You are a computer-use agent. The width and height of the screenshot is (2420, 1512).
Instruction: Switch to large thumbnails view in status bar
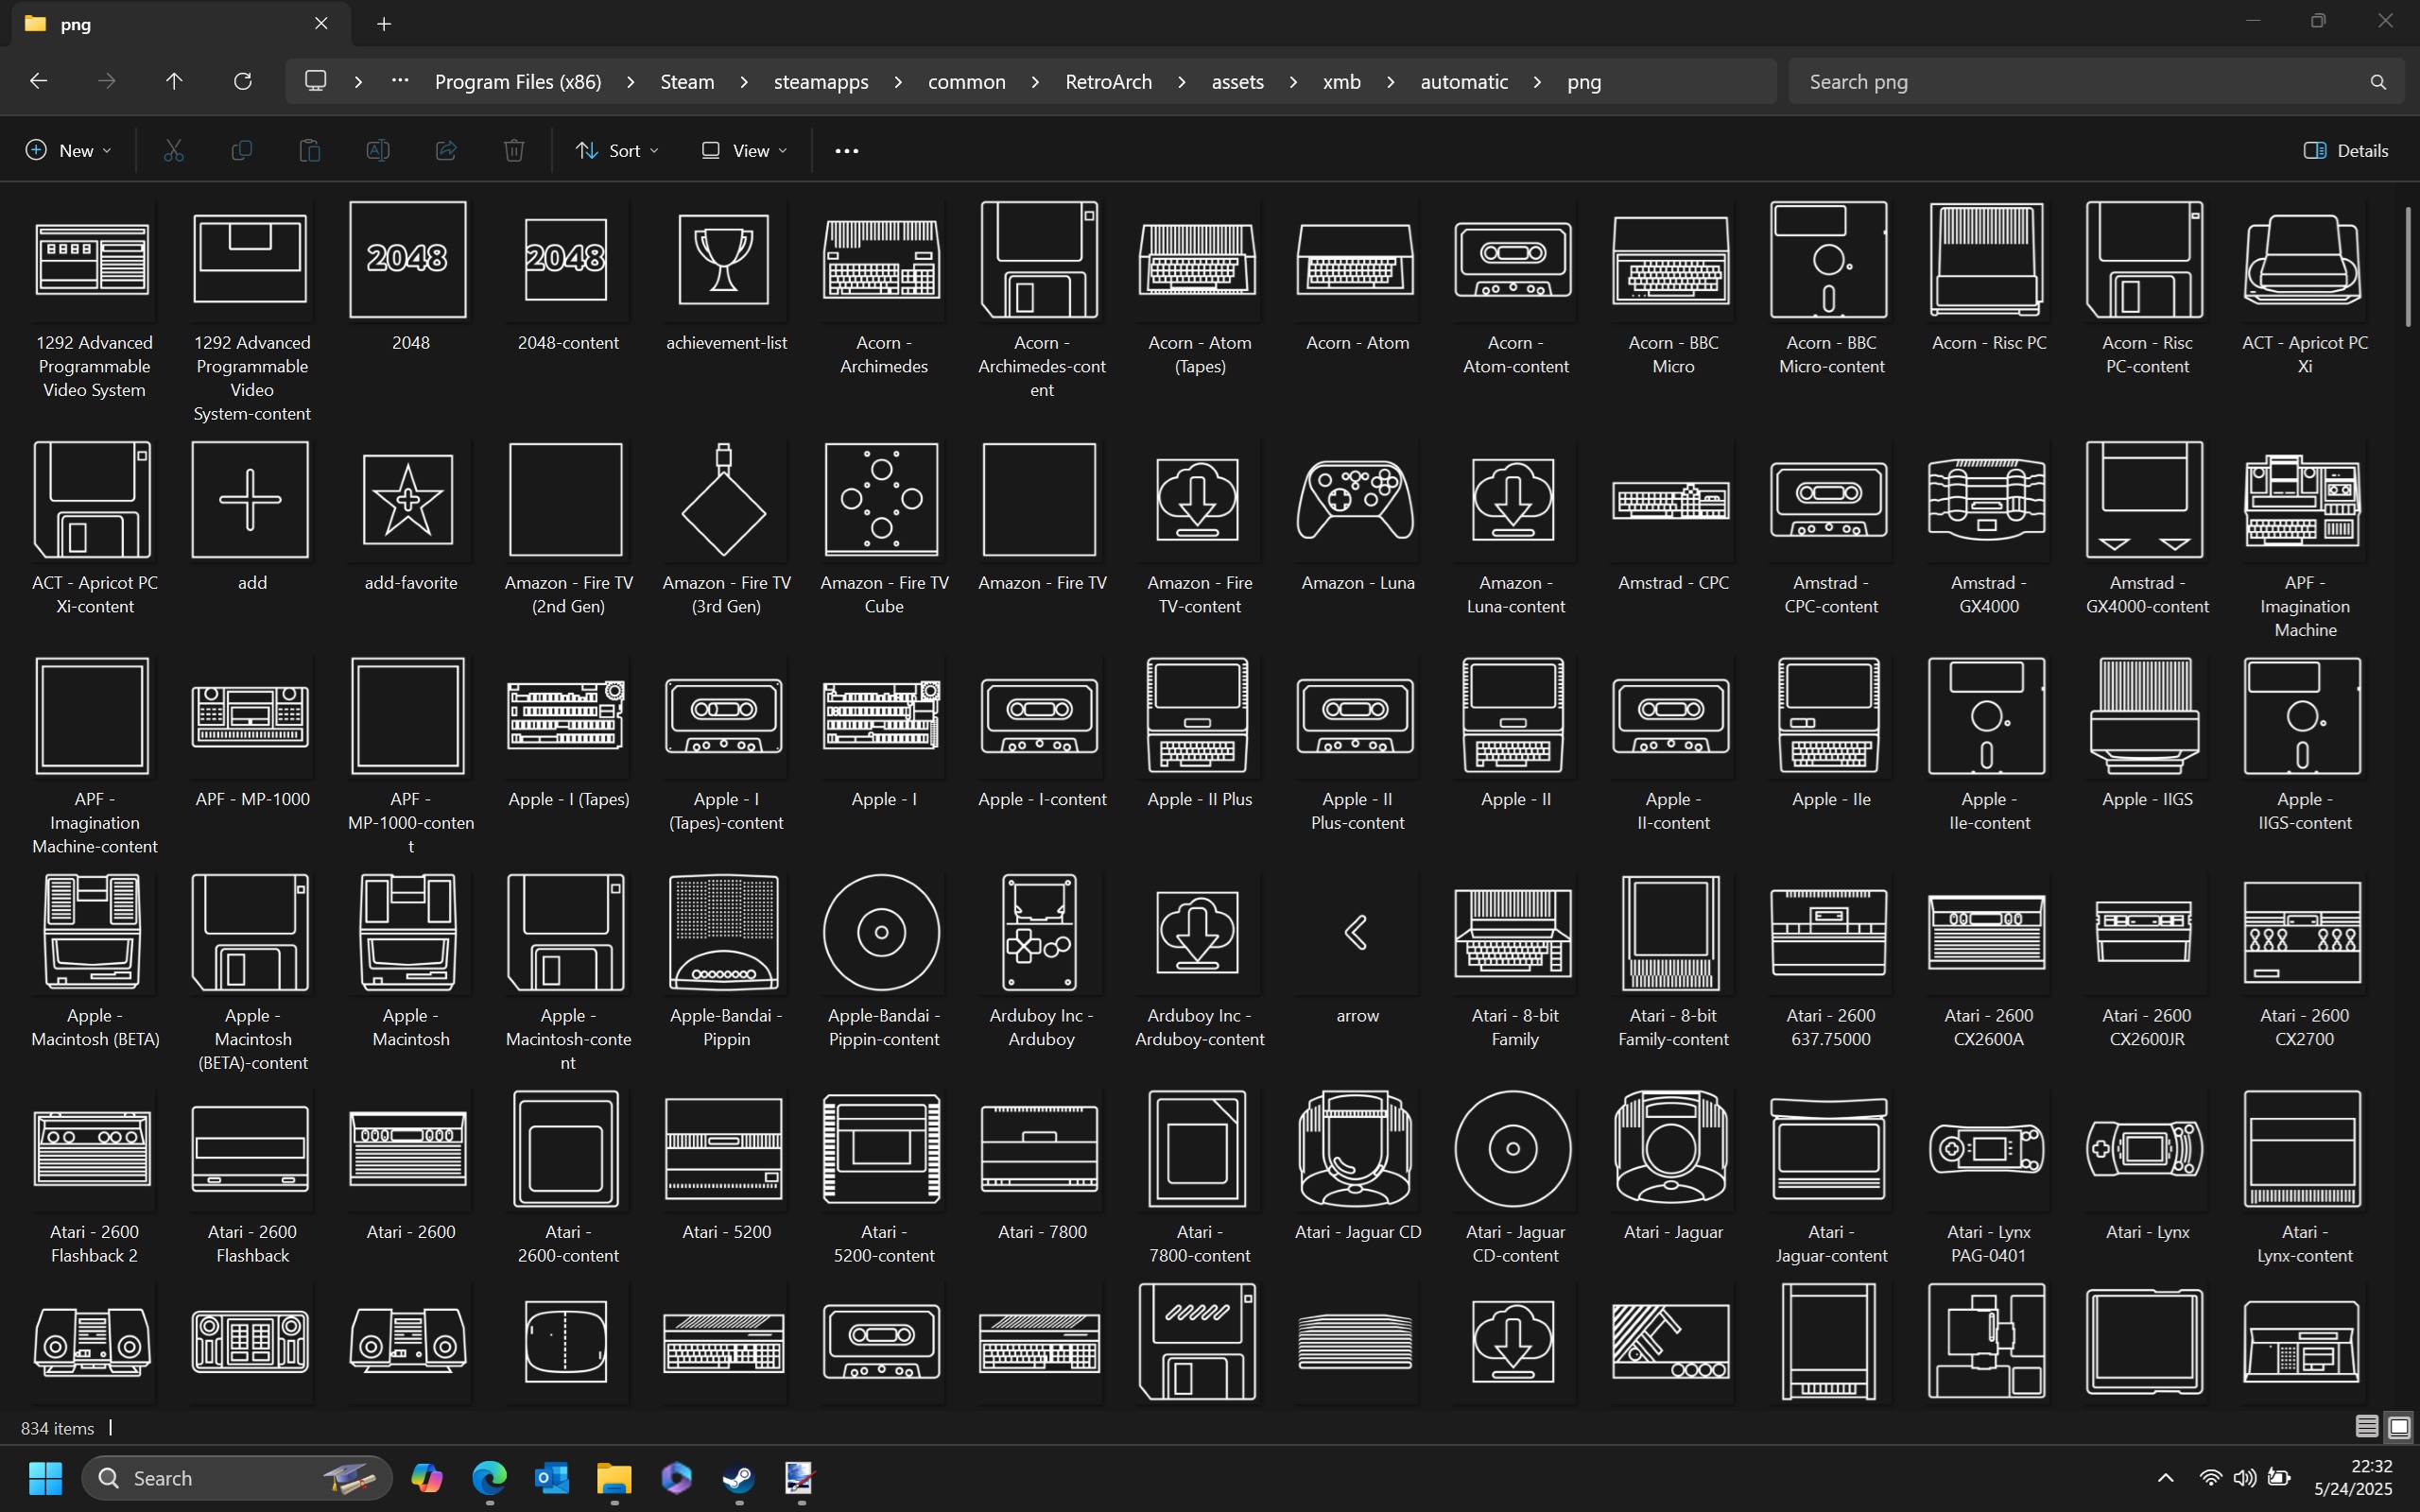tap(2399, 1427)
